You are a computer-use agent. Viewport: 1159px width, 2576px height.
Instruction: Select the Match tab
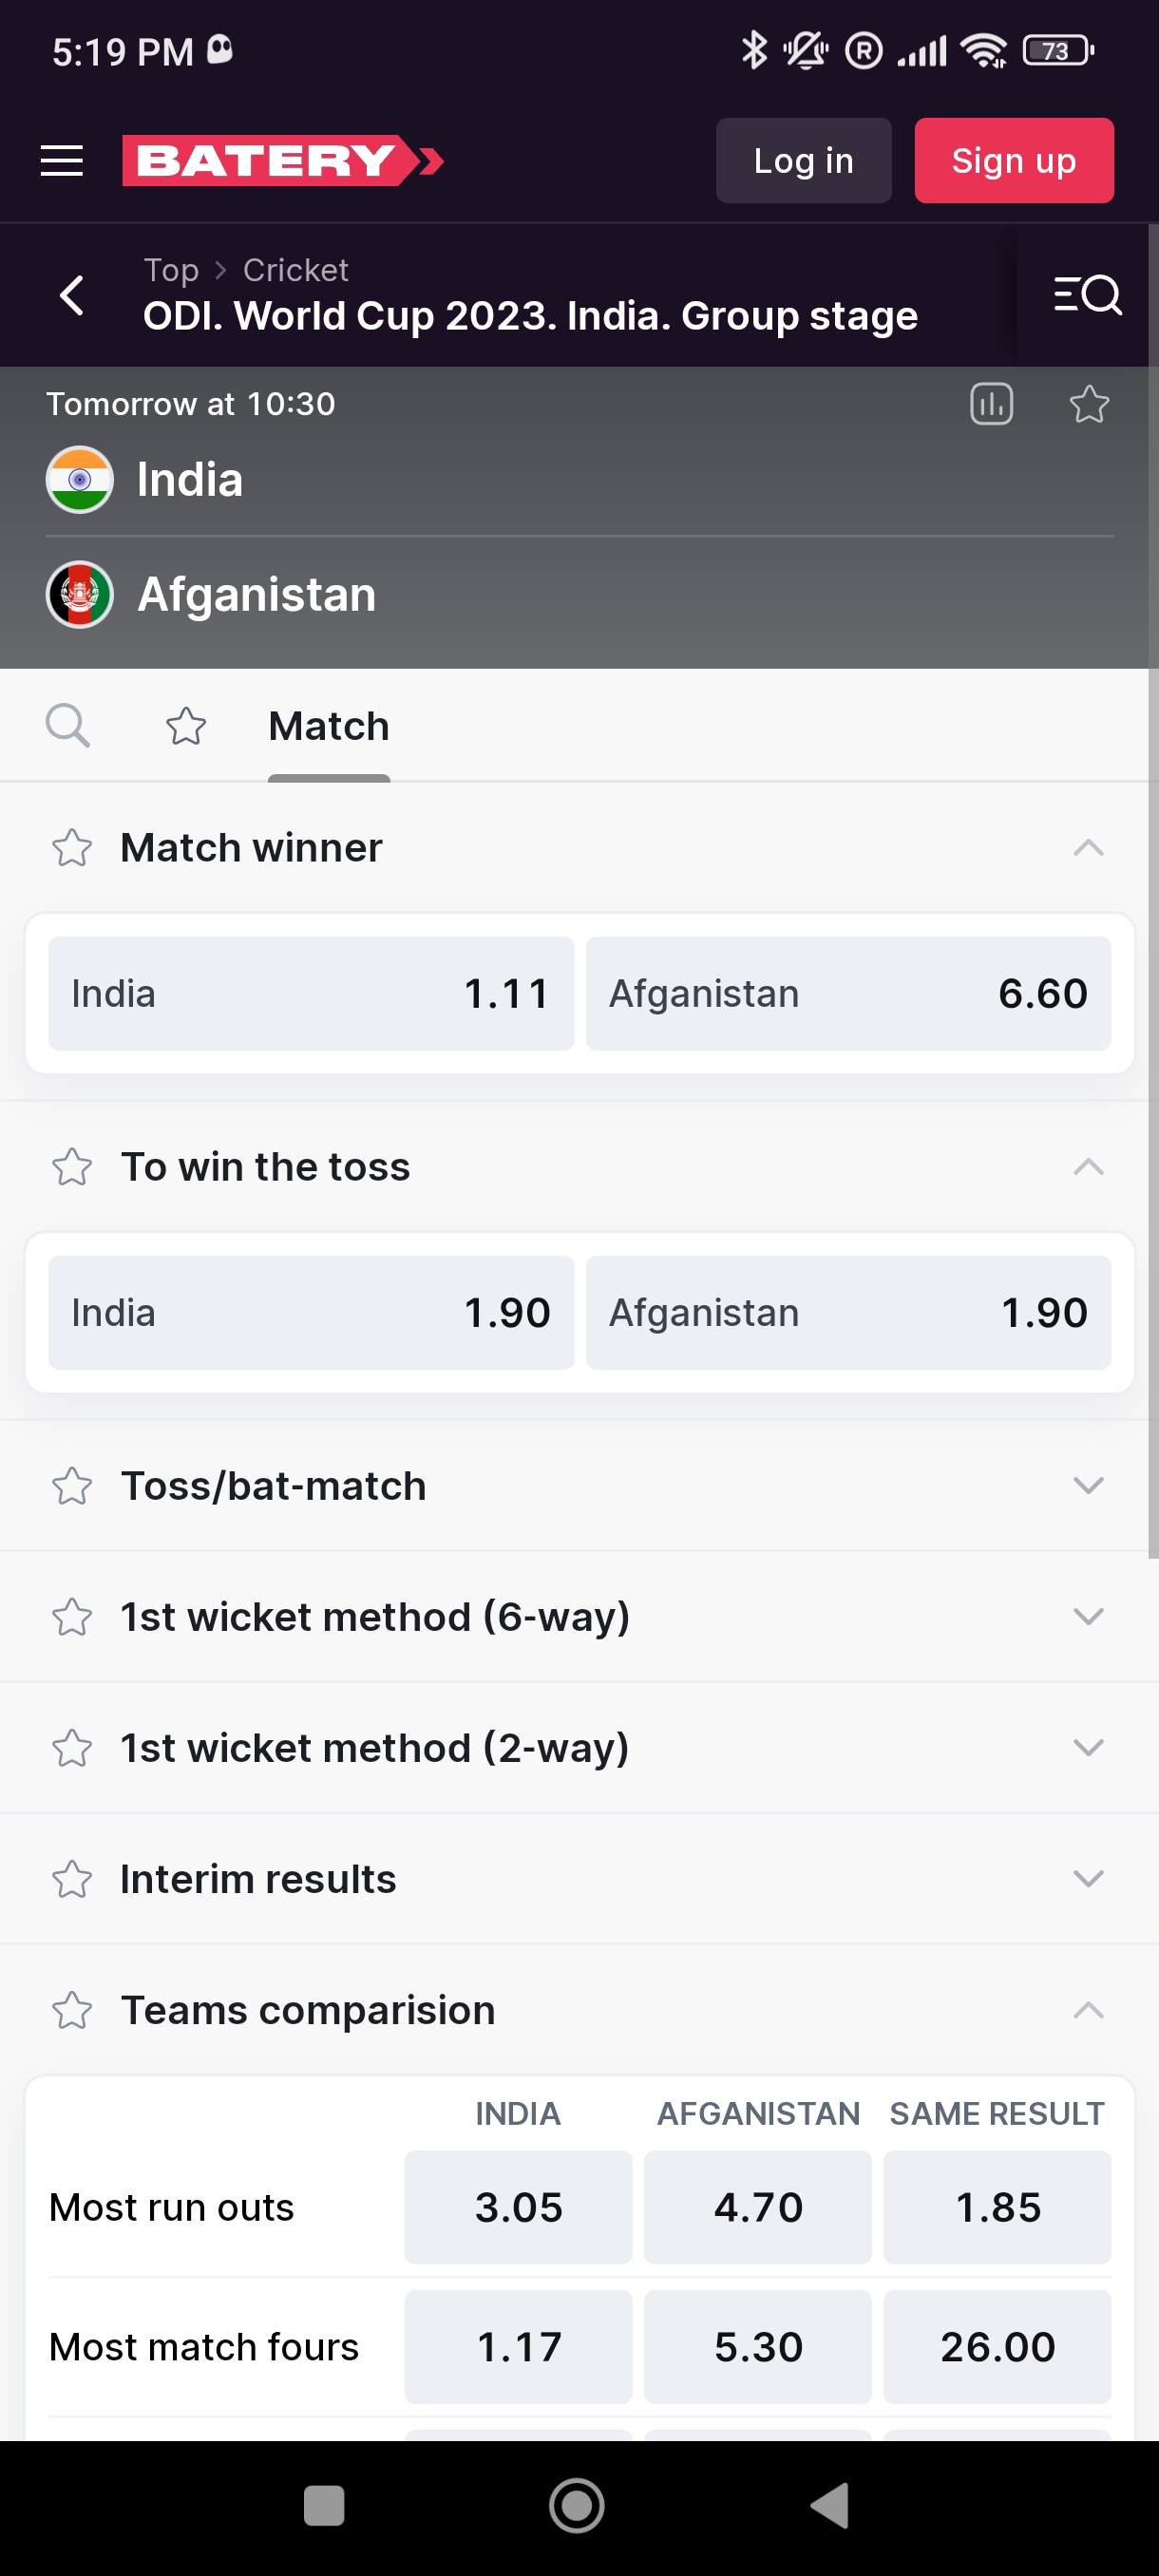[329, 726]
